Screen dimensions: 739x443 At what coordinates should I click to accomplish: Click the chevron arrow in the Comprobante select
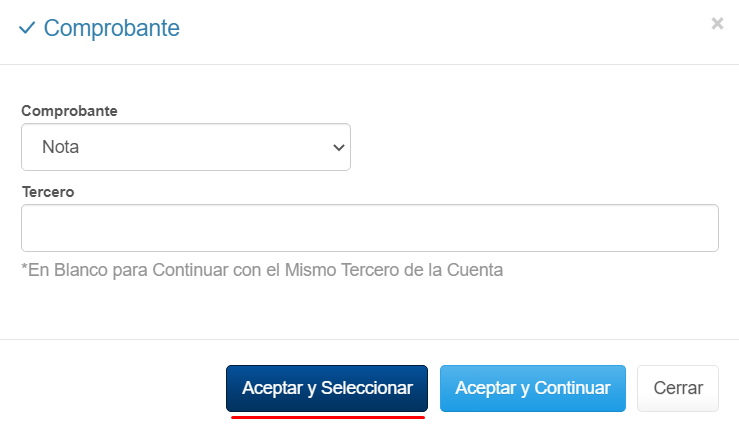[337, 147]
